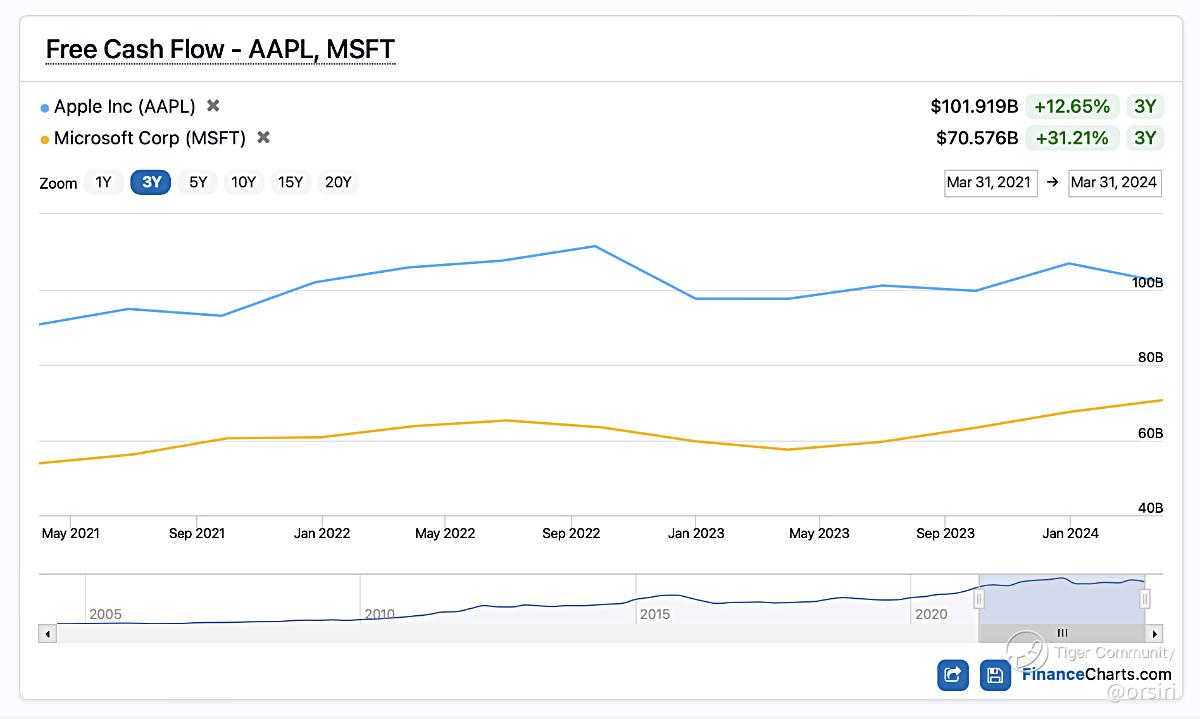Remove Apple Inc (AAPL) series with X icon
This screenshot has height=719, width=1200.
coord(213,106)
